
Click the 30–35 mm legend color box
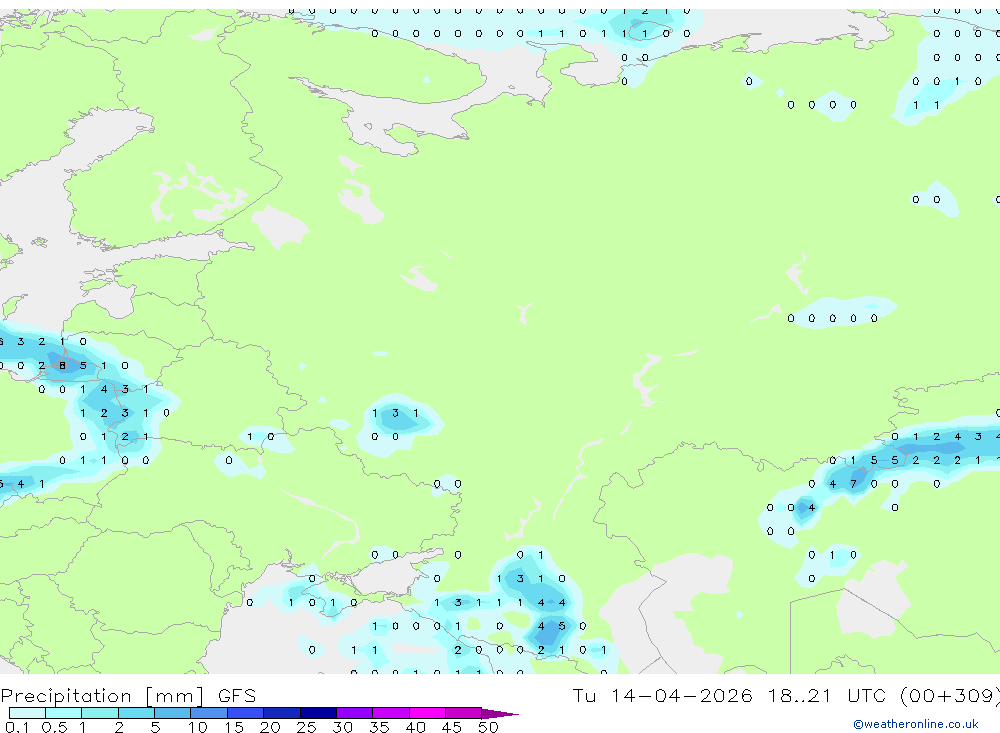click(x=354, y=713)
